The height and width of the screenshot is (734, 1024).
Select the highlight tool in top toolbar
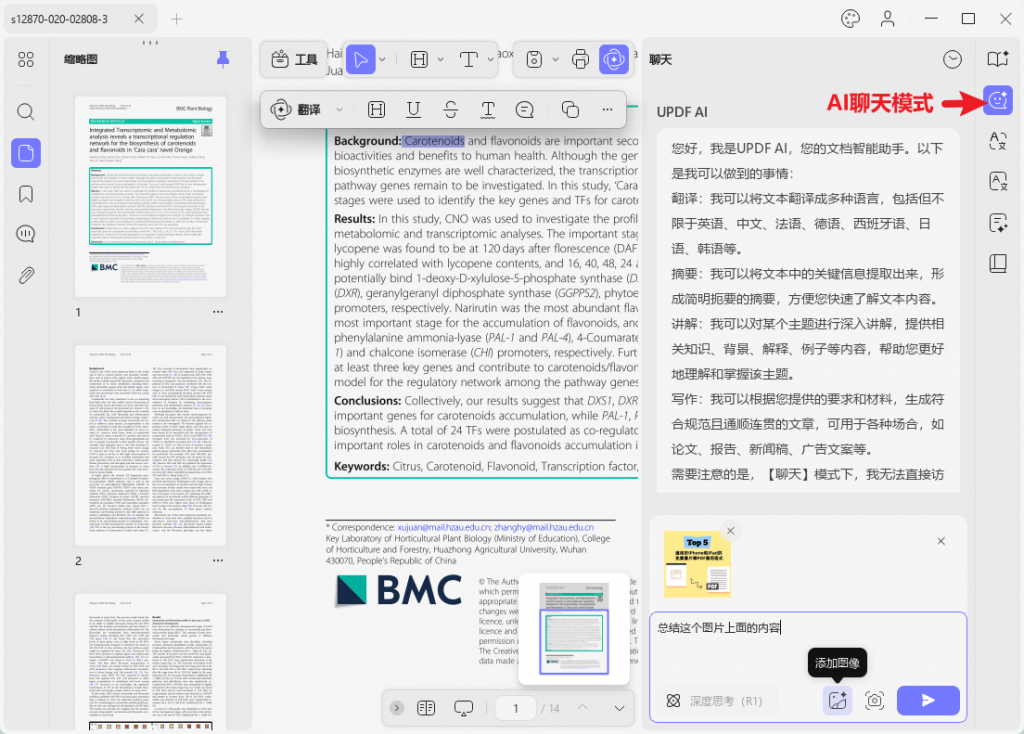click(x=419, y=59)
